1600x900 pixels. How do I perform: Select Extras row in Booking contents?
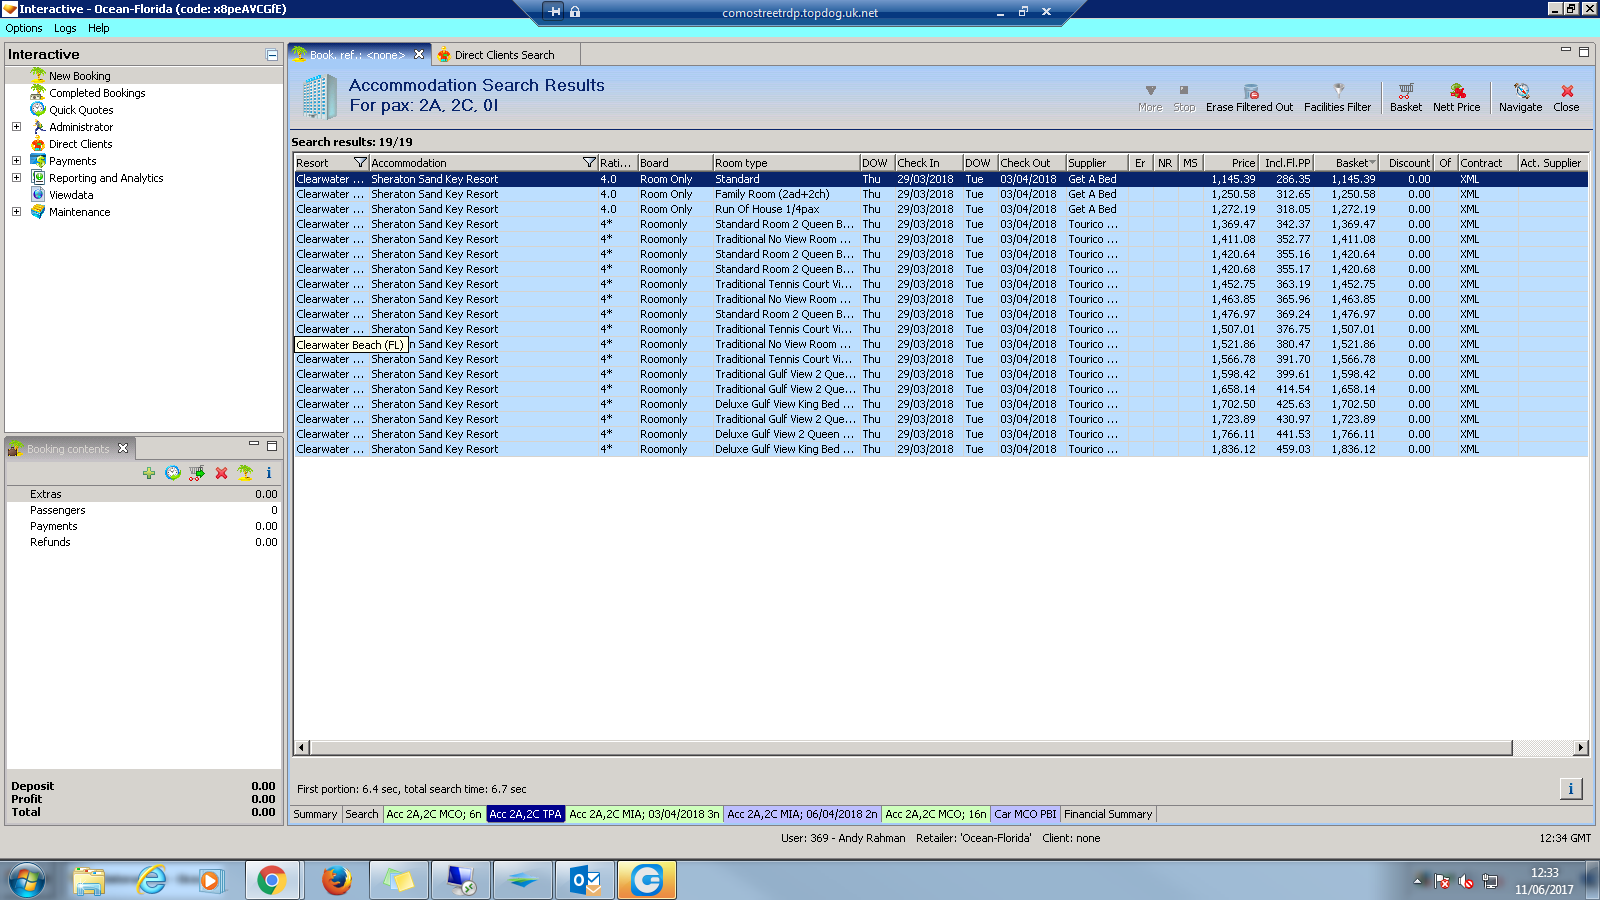pyautogui.click(x=144, y=494)
